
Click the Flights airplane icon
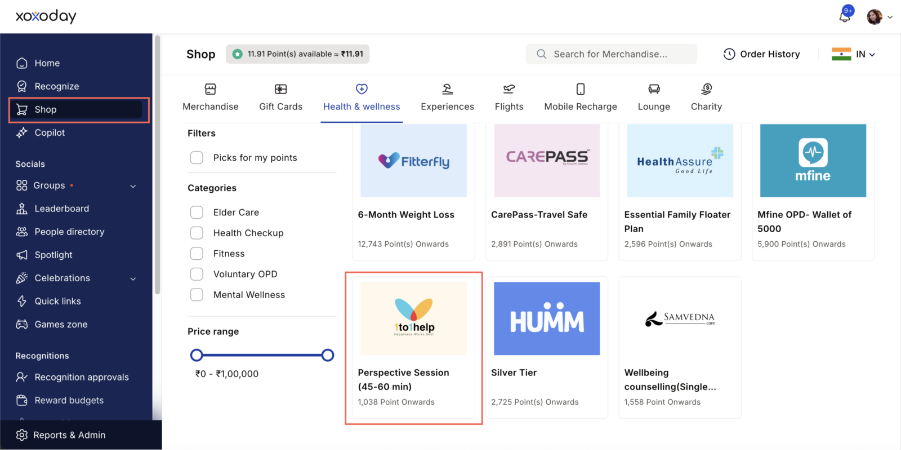coord(509,89)
